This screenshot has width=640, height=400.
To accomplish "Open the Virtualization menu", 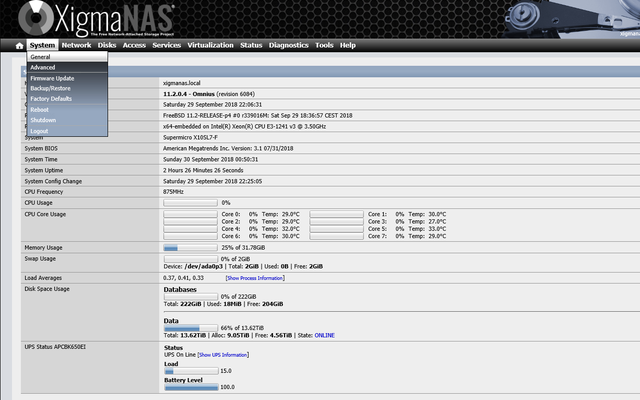I will 210,45.
